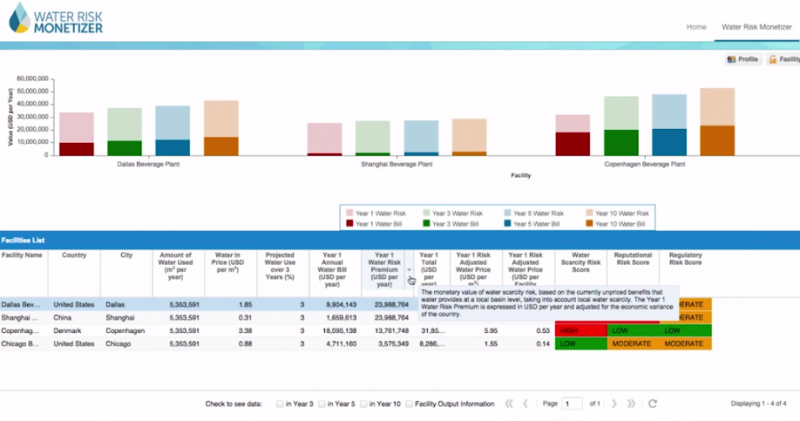Viewport: 800px width, 421px height.
Task: Click water bill value 18,095,138
Action: (x=338, y=331)
